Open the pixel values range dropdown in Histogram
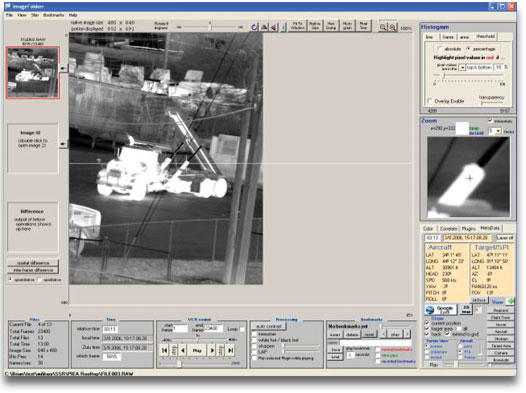Screen dimensions: 526x393 [x=462, y=68]
